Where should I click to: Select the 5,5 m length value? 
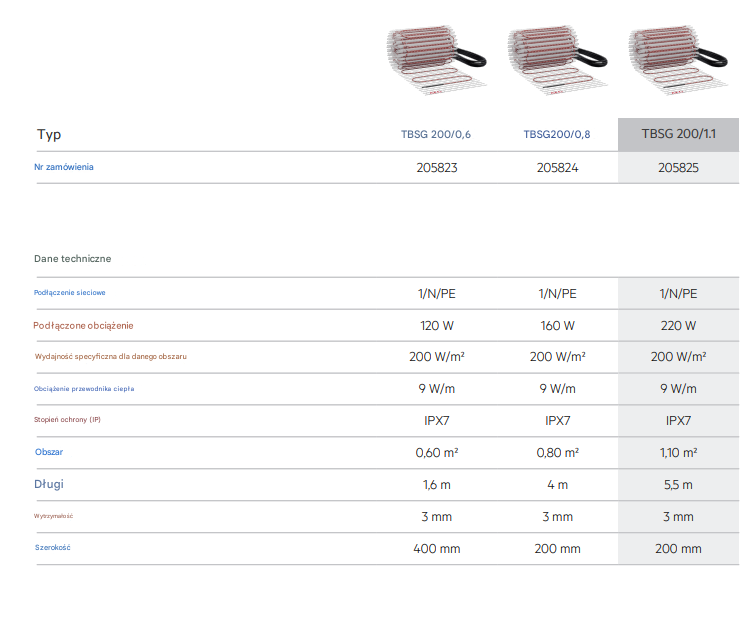[x=678, y=485]
